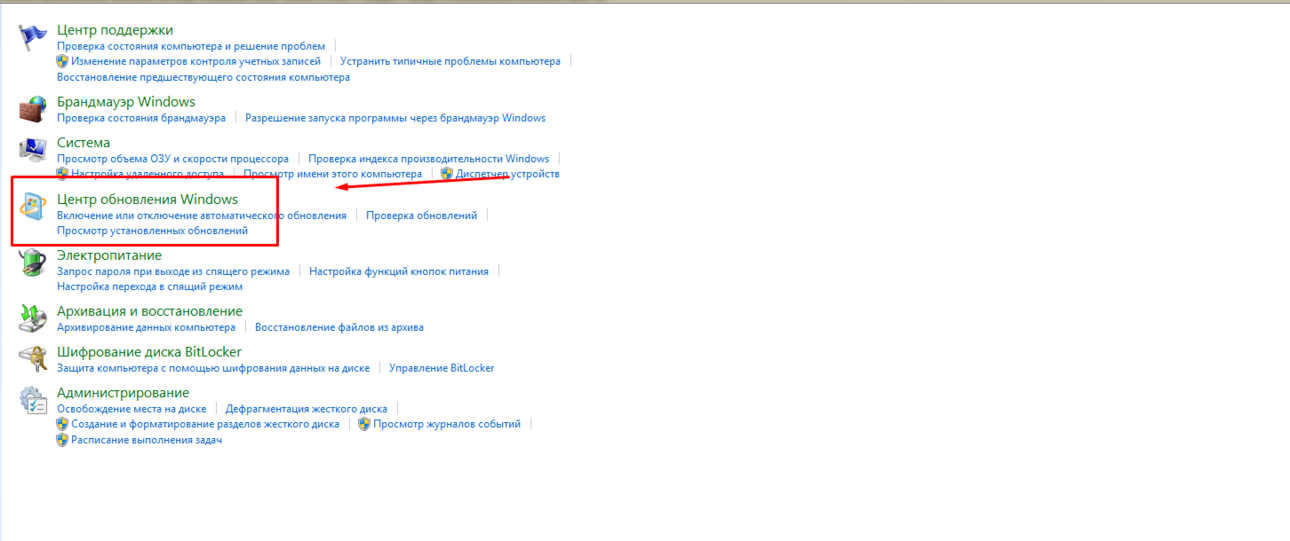The image size is (1290, 541).
Task: Open Разрешение запуска программы через брандмауэр Windows
Action: (x=395, y=118)
